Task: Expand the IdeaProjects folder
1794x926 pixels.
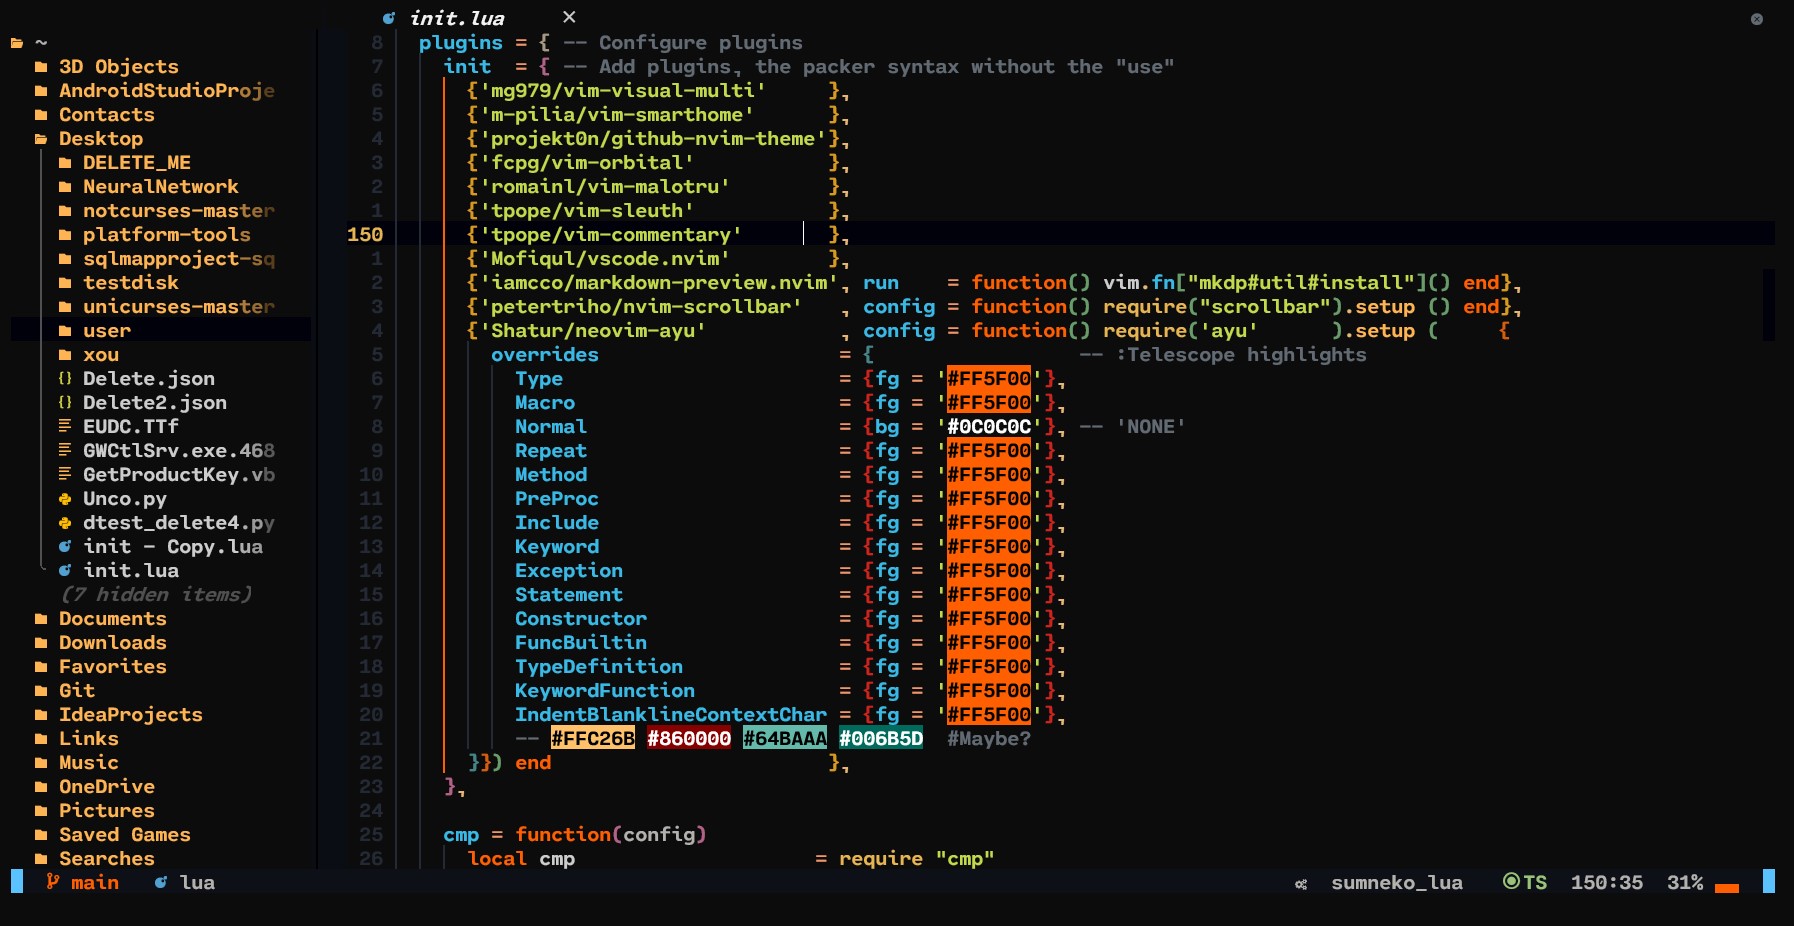Action: coord(130,715)
